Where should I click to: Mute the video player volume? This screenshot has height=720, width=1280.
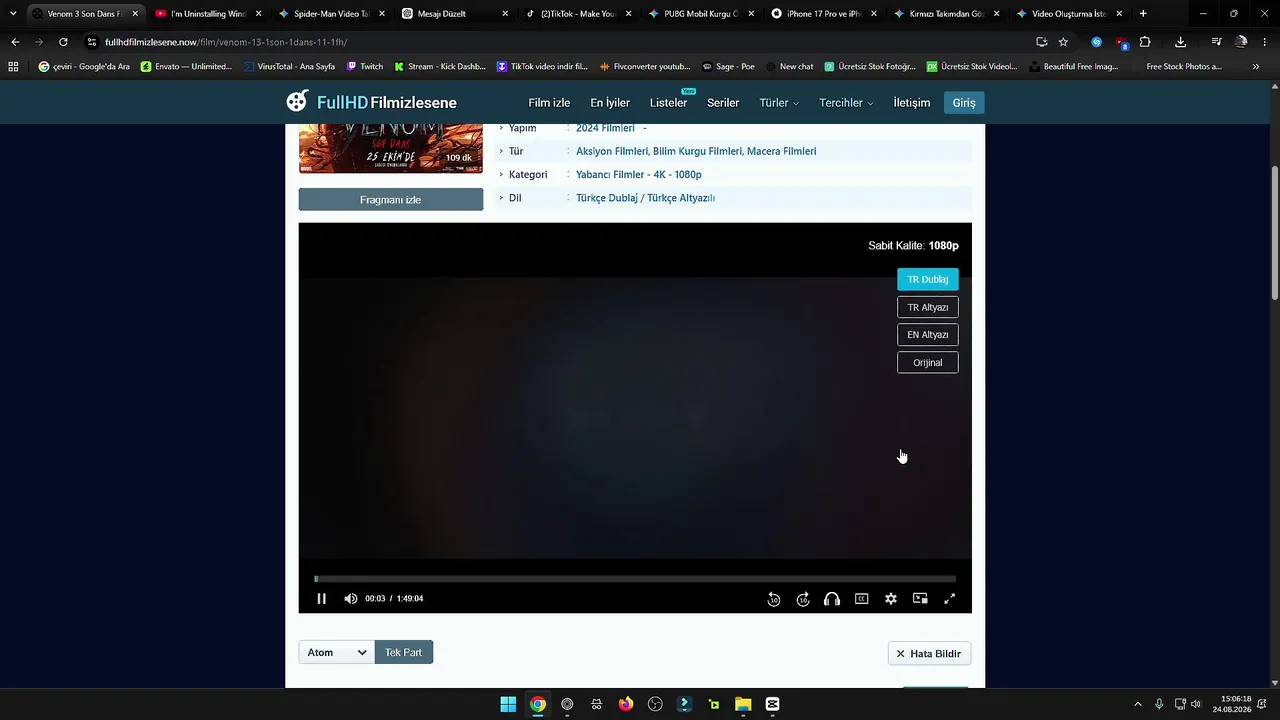point(350,599)
